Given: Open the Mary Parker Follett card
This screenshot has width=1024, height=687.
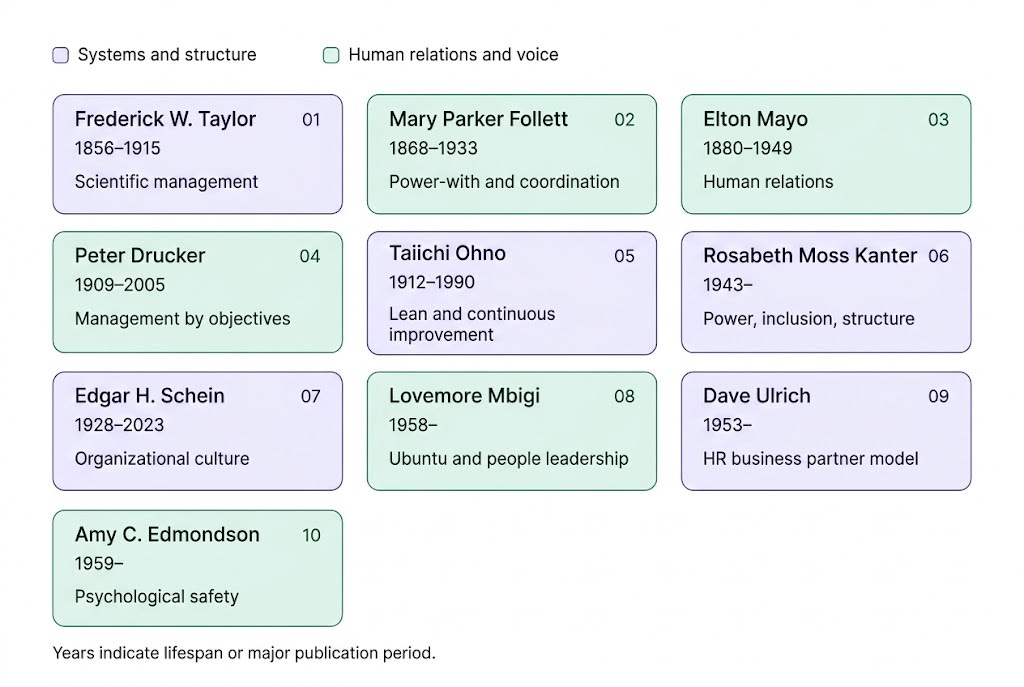Looking at the screenshot, I should click(x=512, y=154).
